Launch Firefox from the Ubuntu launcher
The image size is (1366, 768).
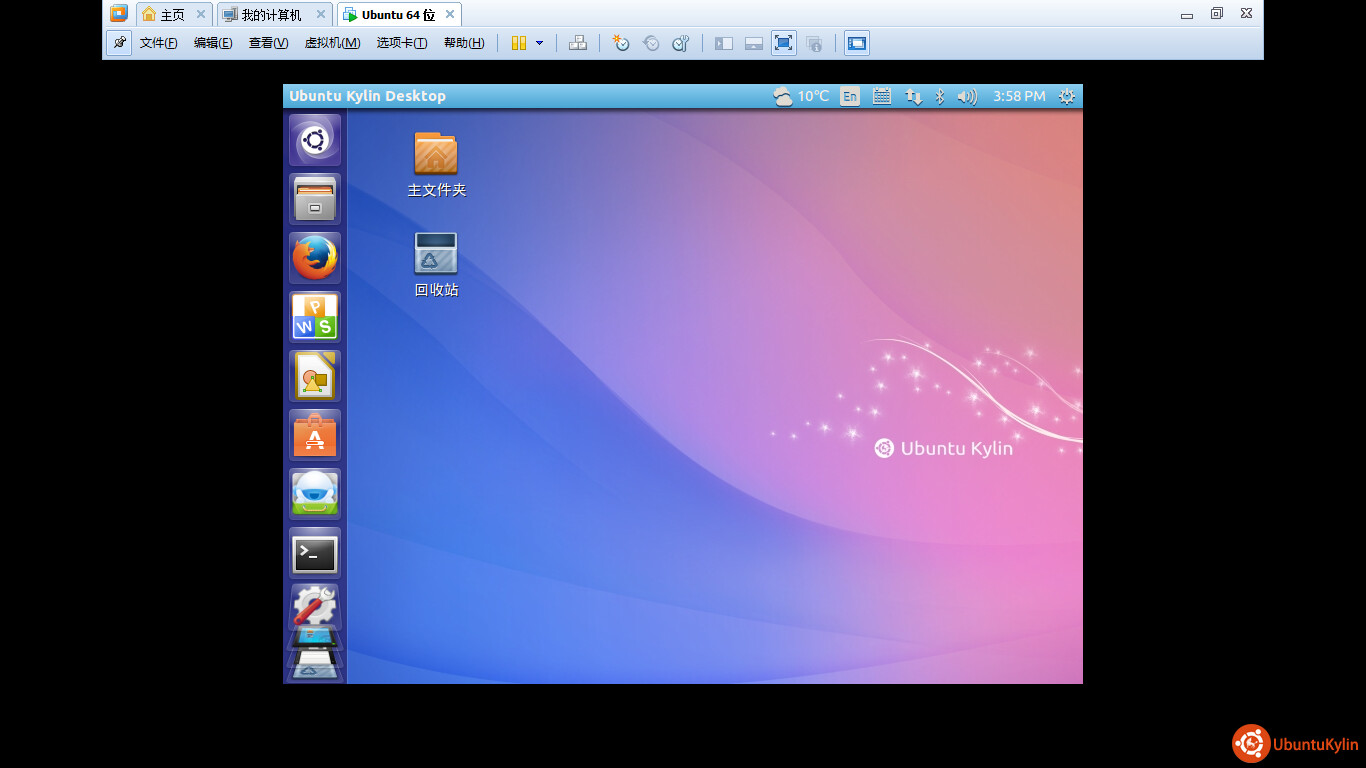coord(315,258)
